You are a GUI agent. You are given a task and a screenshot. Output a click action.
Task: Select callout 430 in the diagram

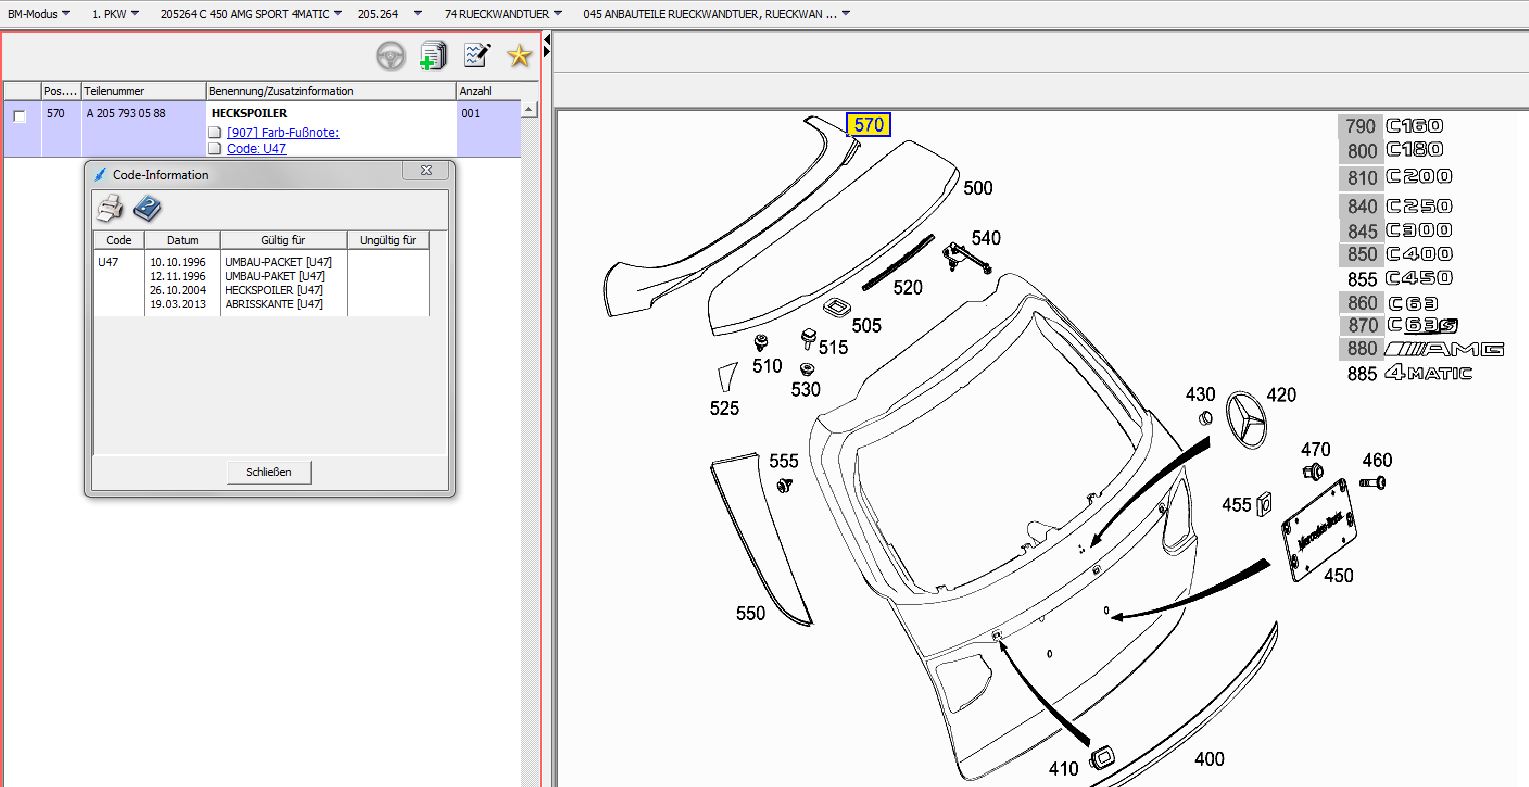point(1201,395)
